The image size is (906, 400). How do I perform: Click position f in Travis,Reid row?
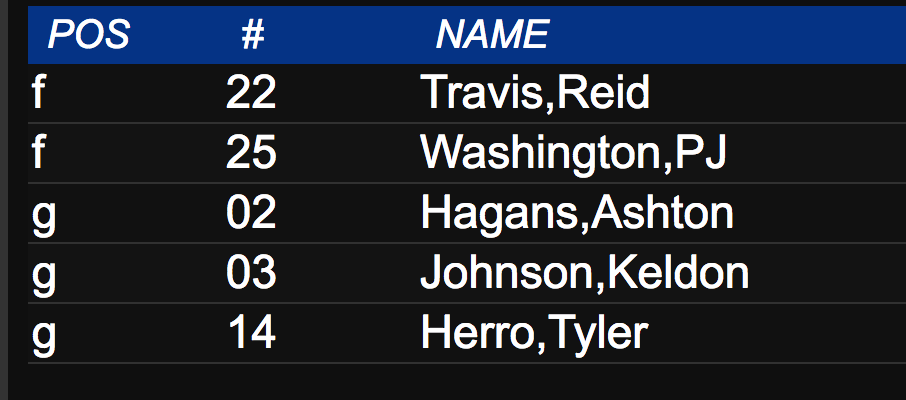[x=38, y=92]
